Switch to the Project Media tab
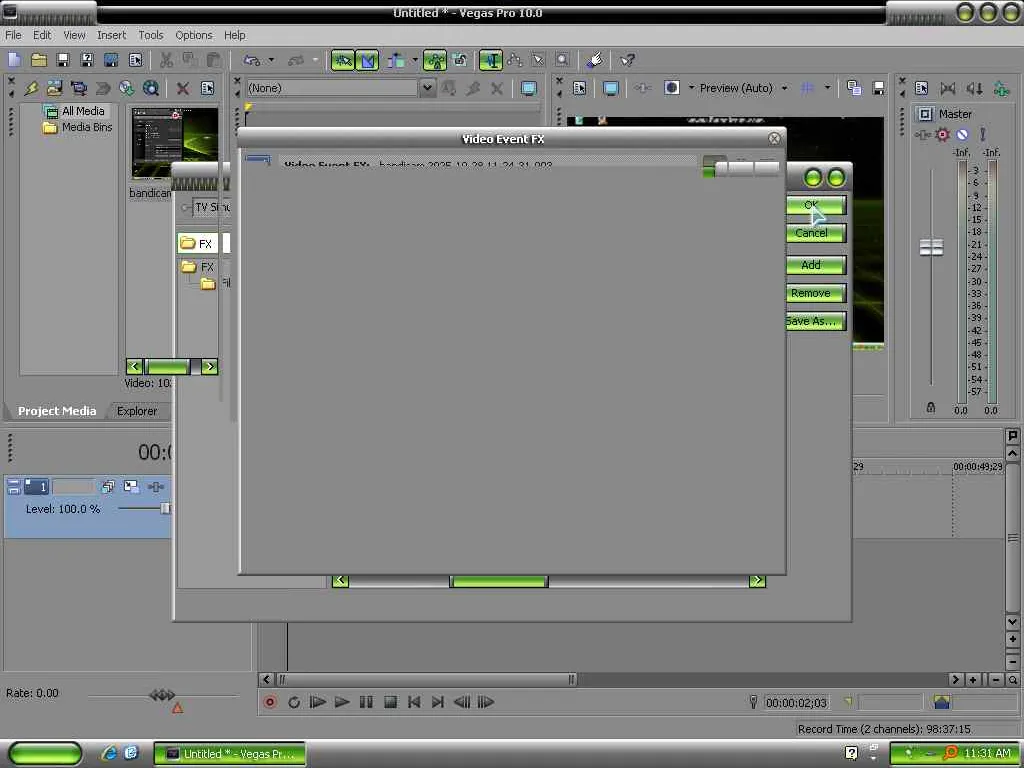The width and height of the screenshot is (1024, 768). click(57, 411)
